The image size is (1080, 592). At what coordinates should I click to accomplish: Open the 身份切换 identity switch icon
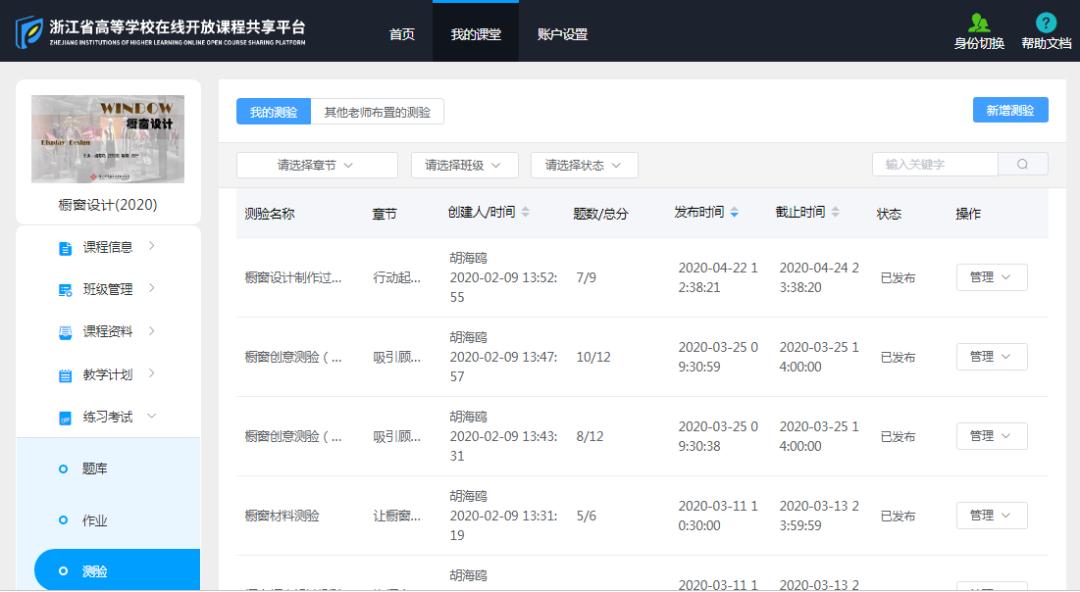click(979, 24)
